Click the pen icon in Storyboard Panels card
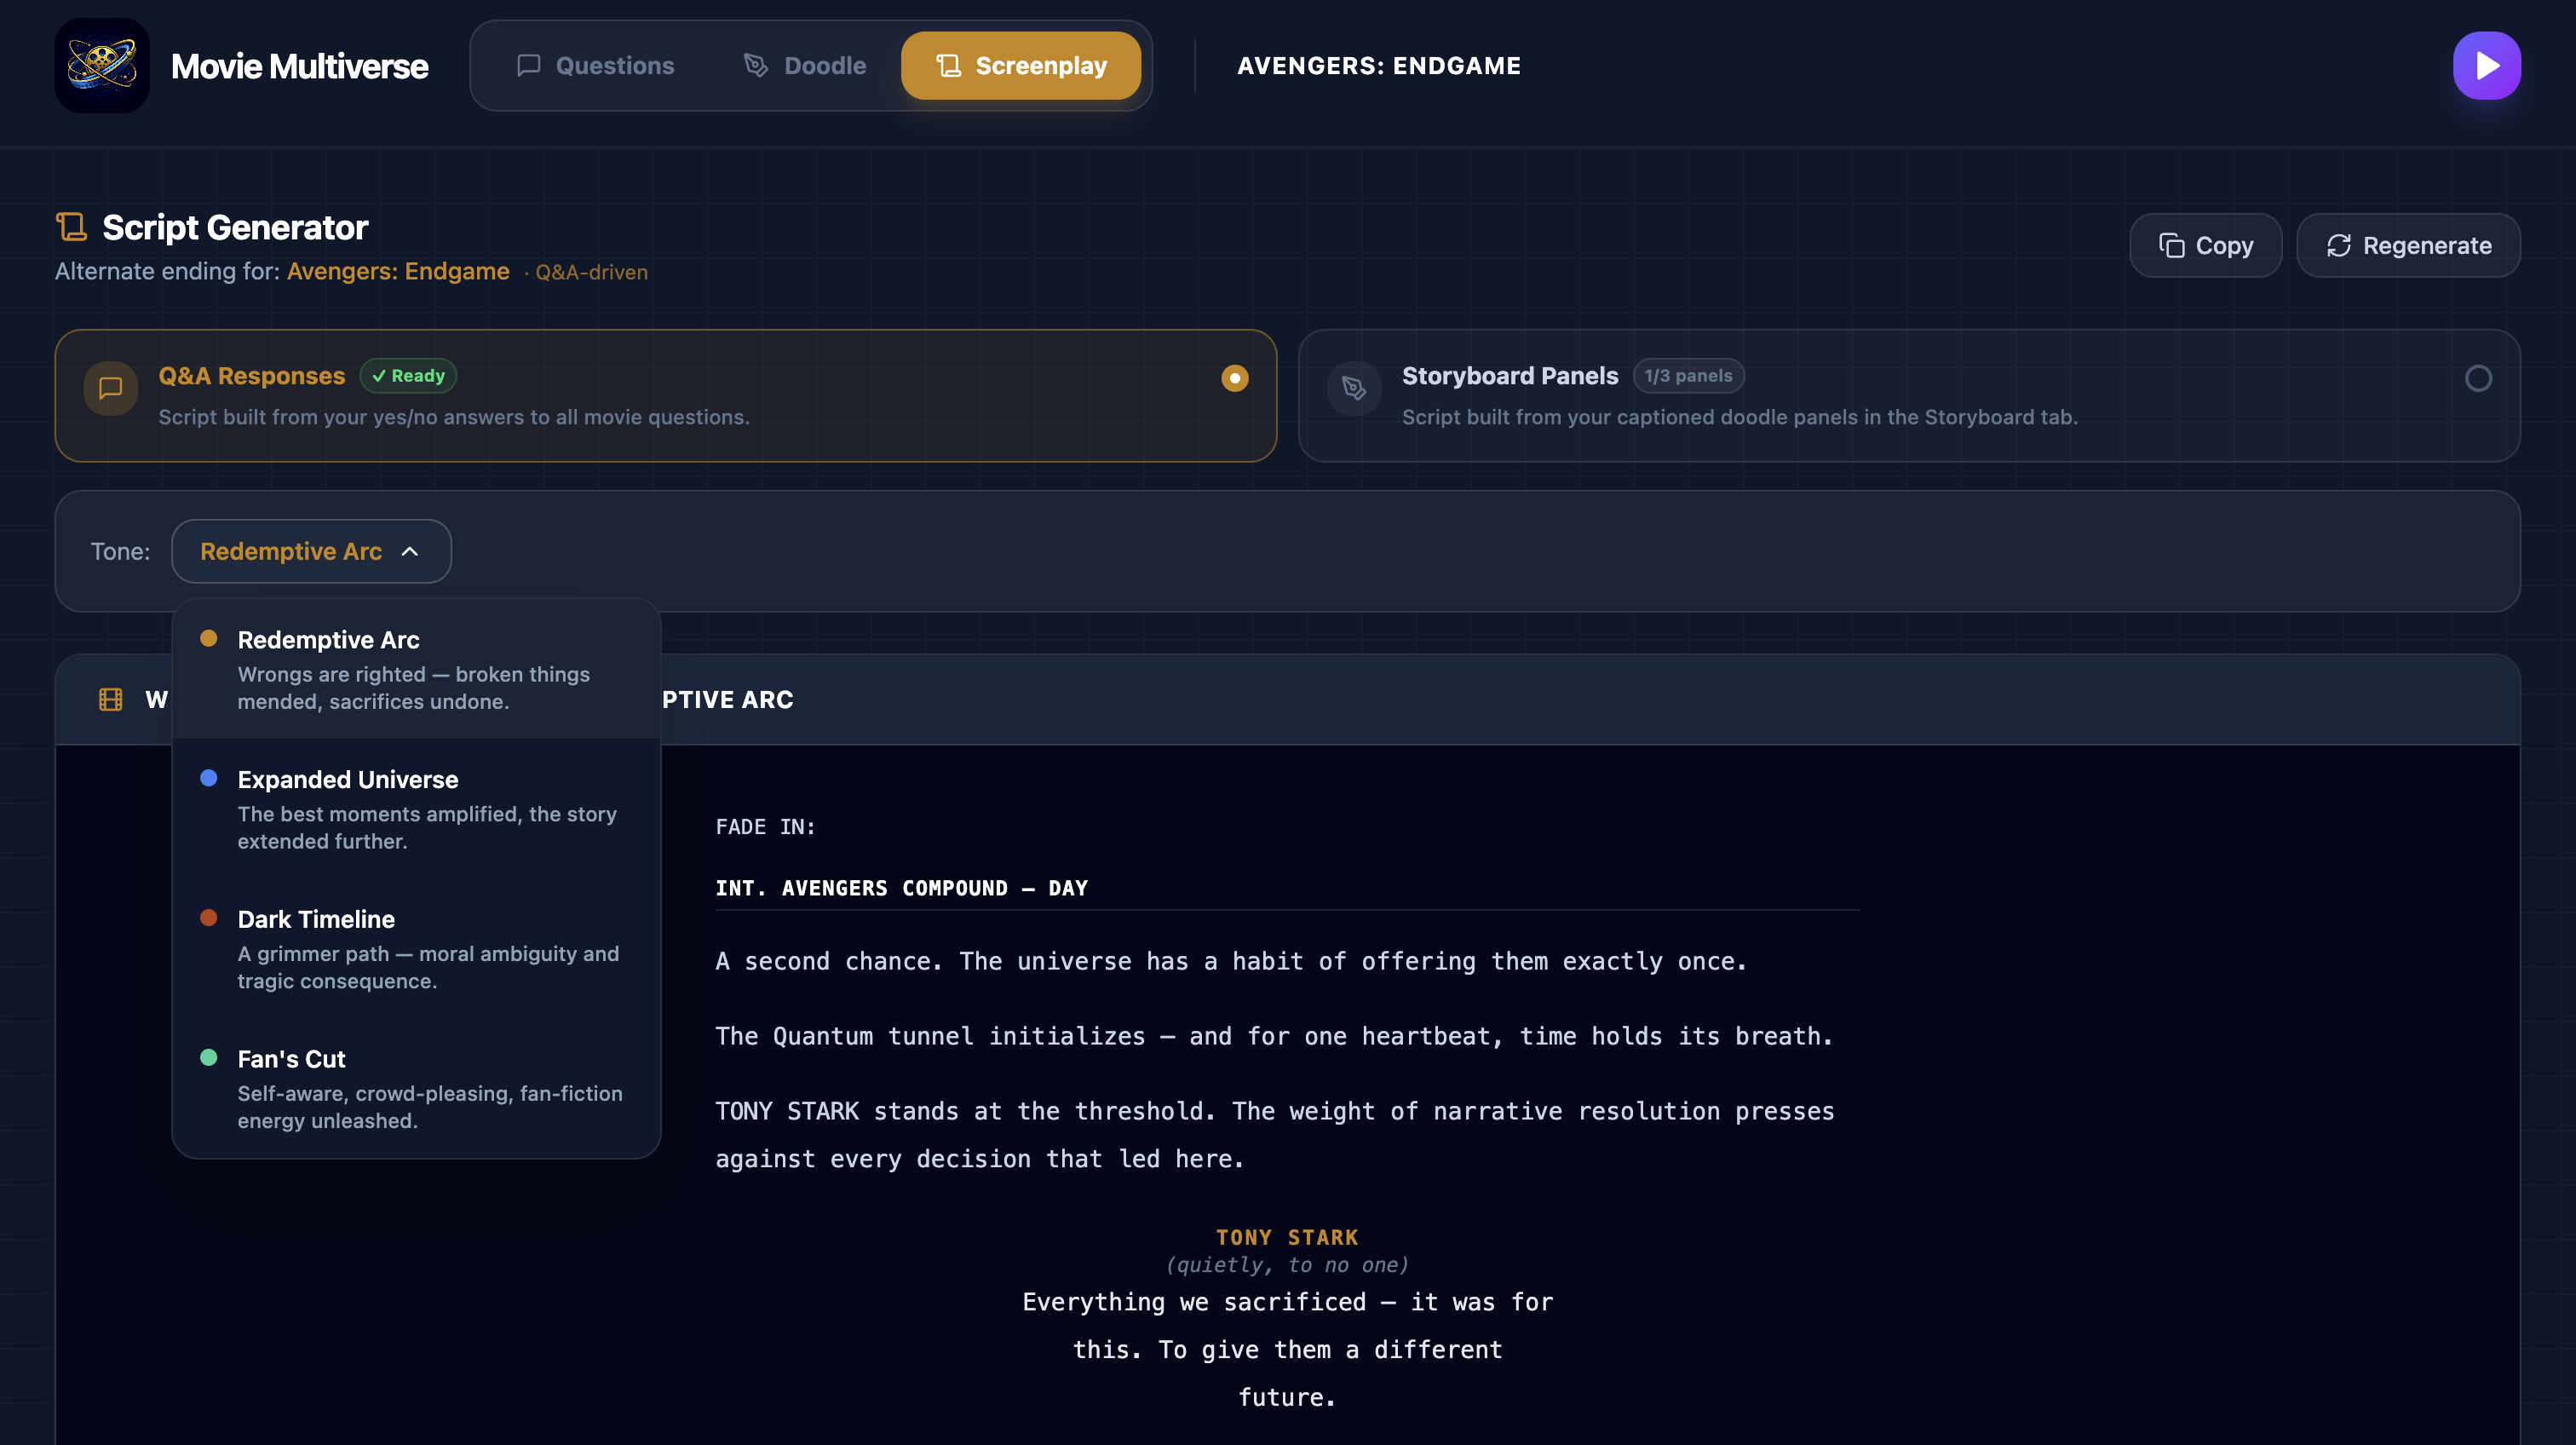This screenshot has height=1445, width=2576. pyautogui.click(x=1354, y=388)
